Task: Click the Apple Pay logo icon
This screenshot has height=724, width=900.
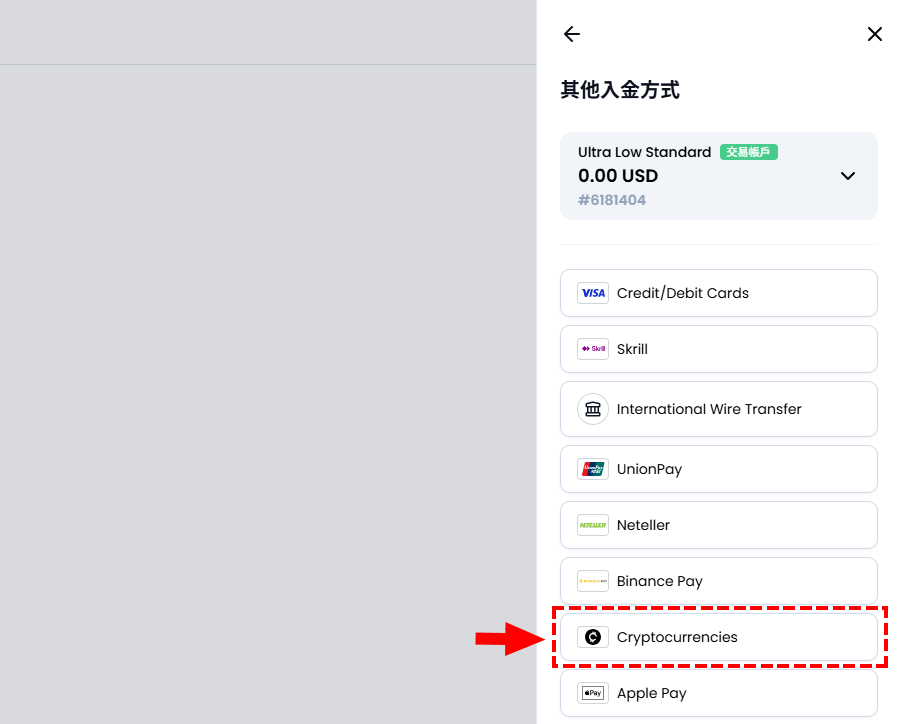Action: (x=593, y=693)
